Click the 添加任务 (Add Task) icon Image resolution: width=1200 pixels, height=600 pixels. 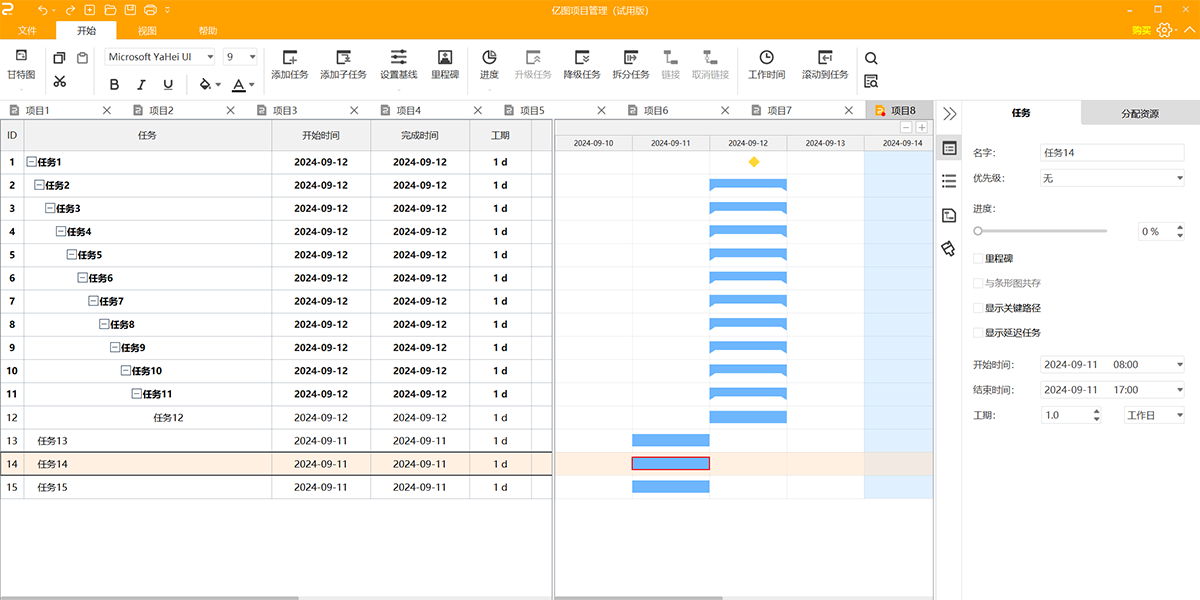[289, 58]
